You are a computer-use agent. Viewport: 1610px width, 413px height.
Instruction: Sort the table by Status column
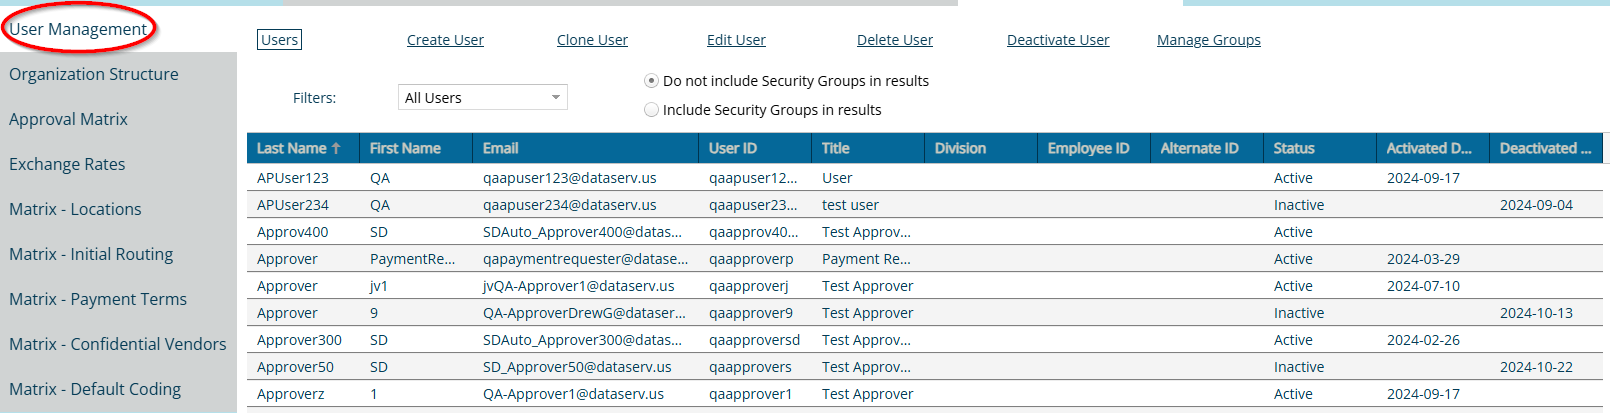(x=1293, y=148)
